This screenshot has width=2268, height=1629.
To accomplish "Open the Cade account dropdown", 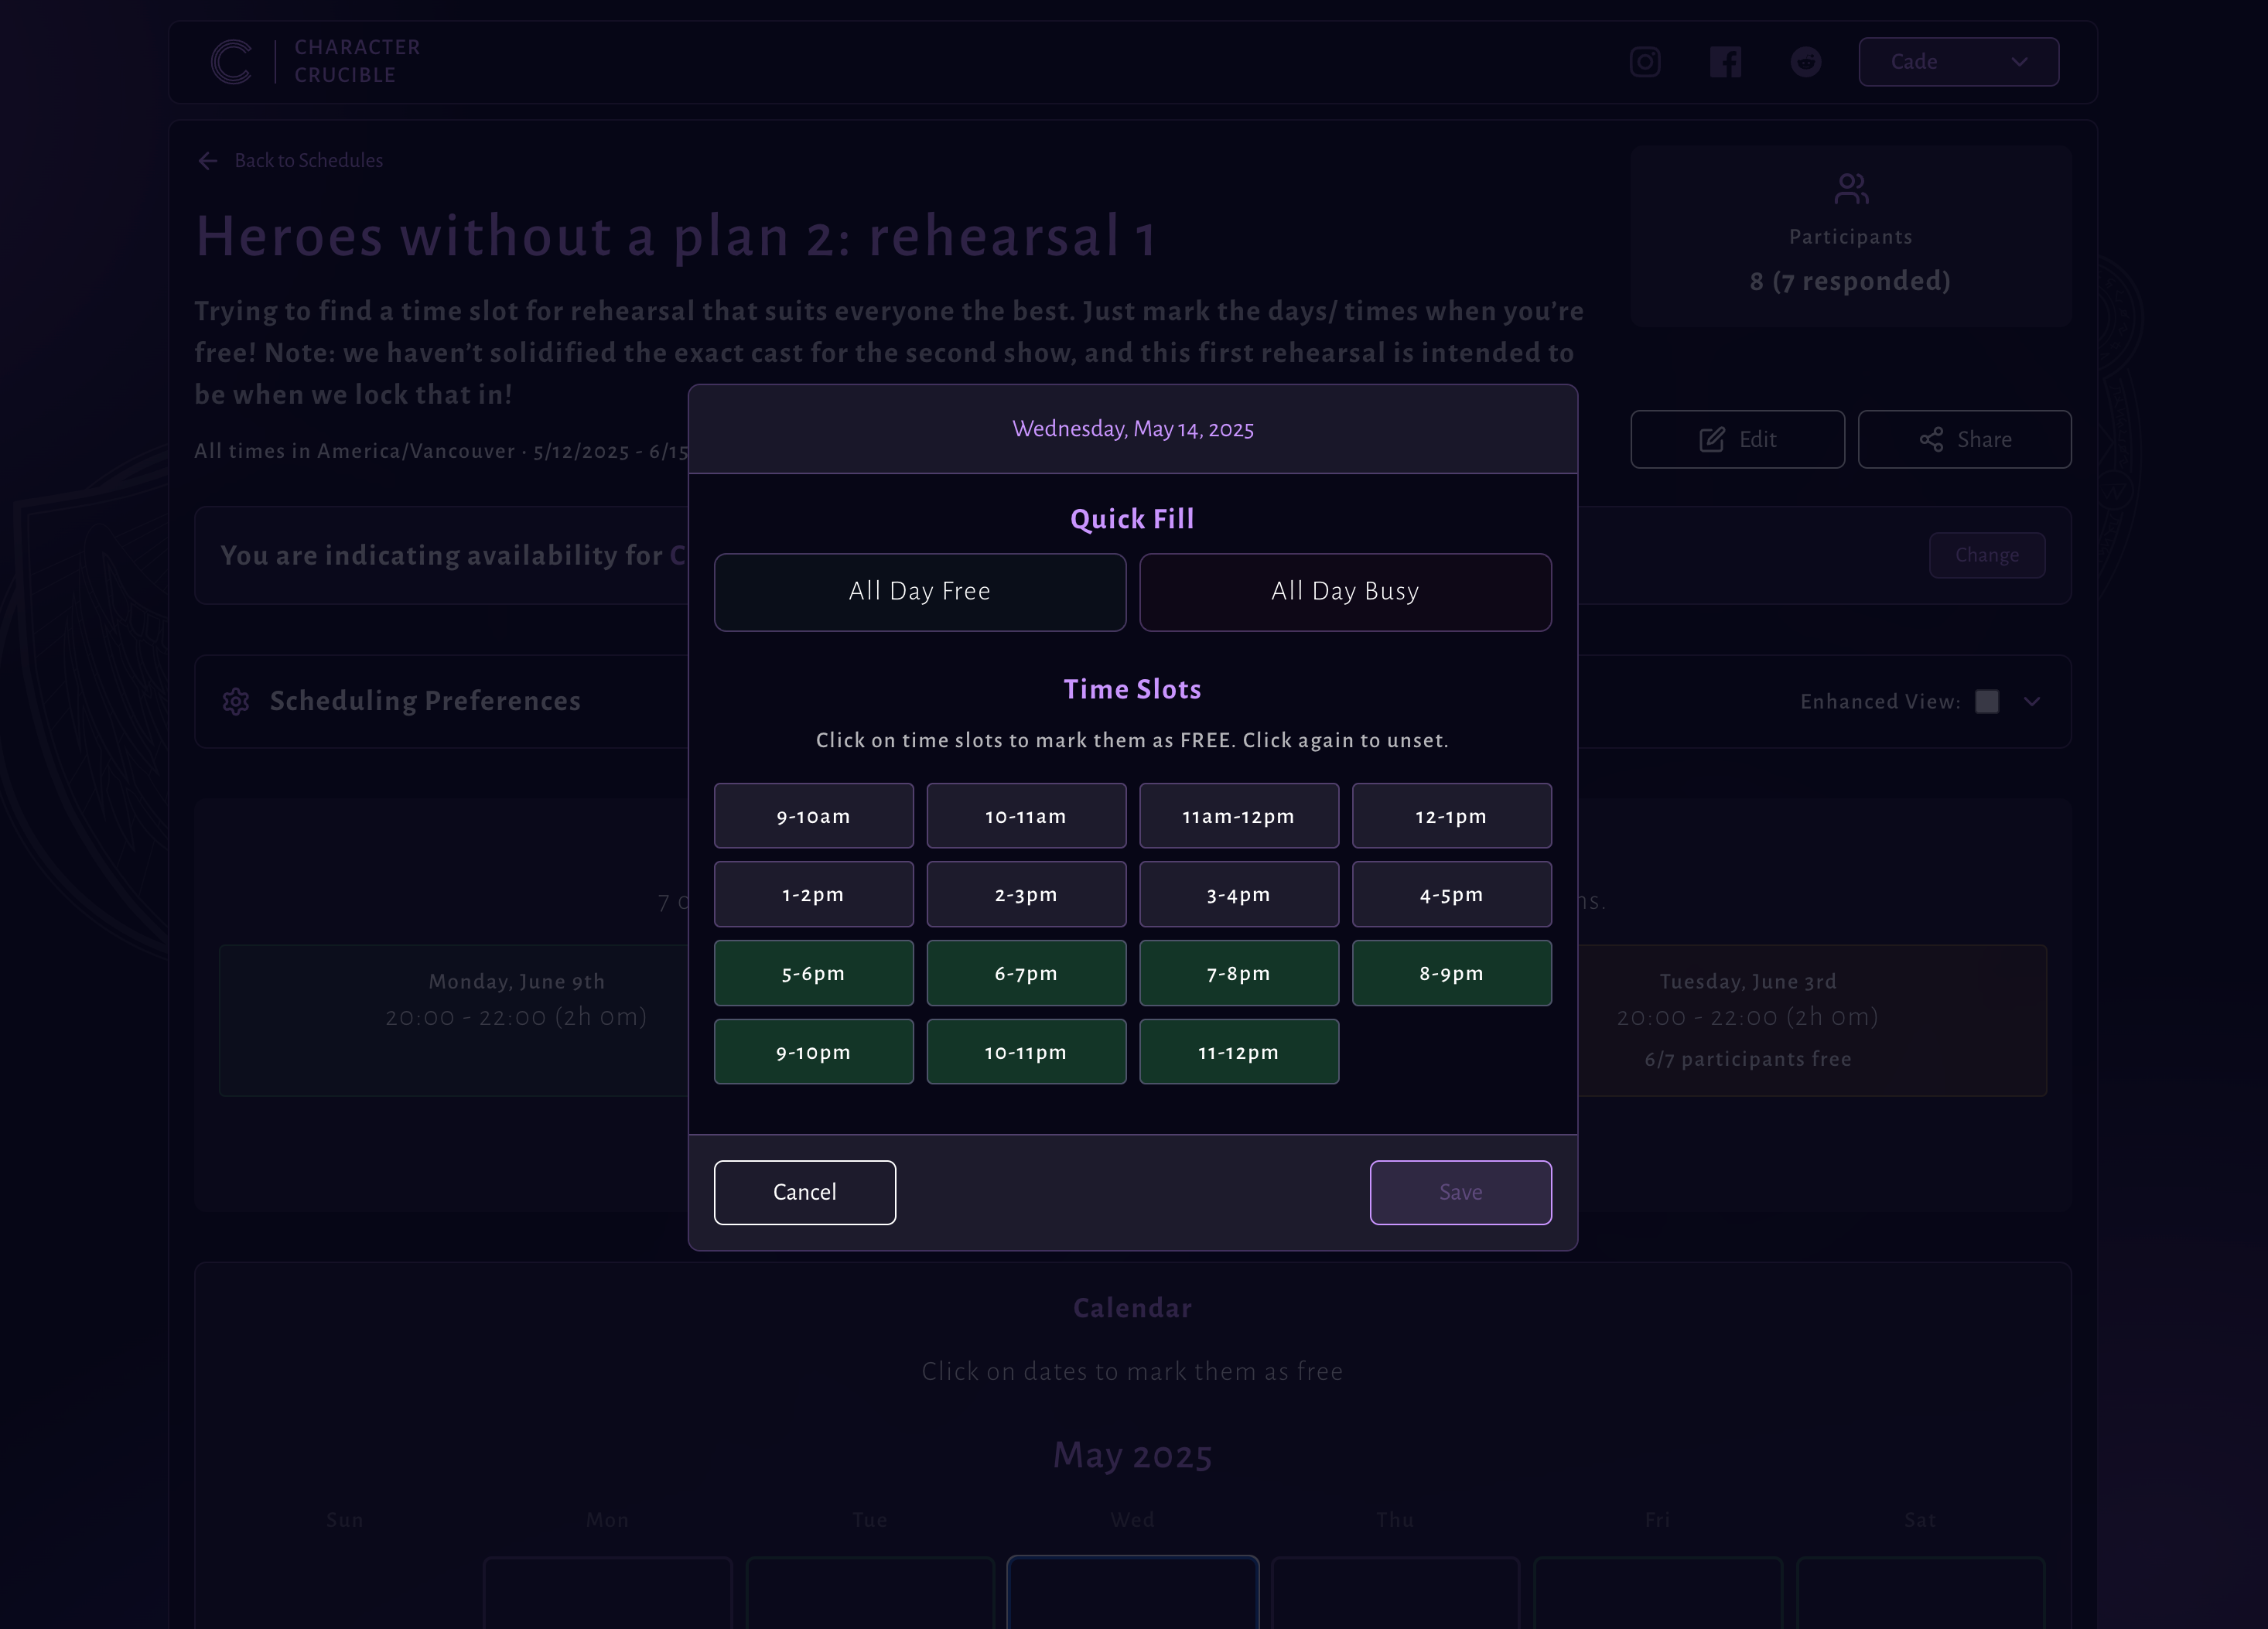I will click(x=1958, y=61).
